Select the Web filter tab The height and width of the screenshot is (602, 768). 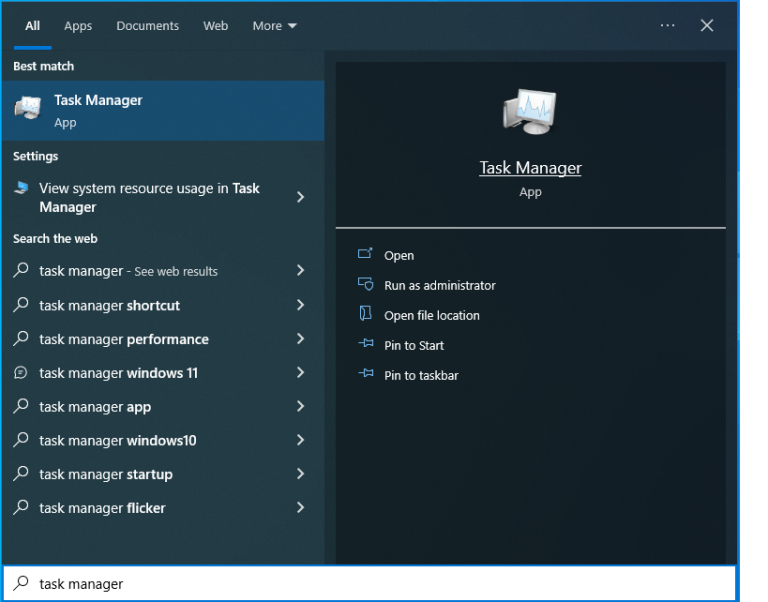pos(216,25)
